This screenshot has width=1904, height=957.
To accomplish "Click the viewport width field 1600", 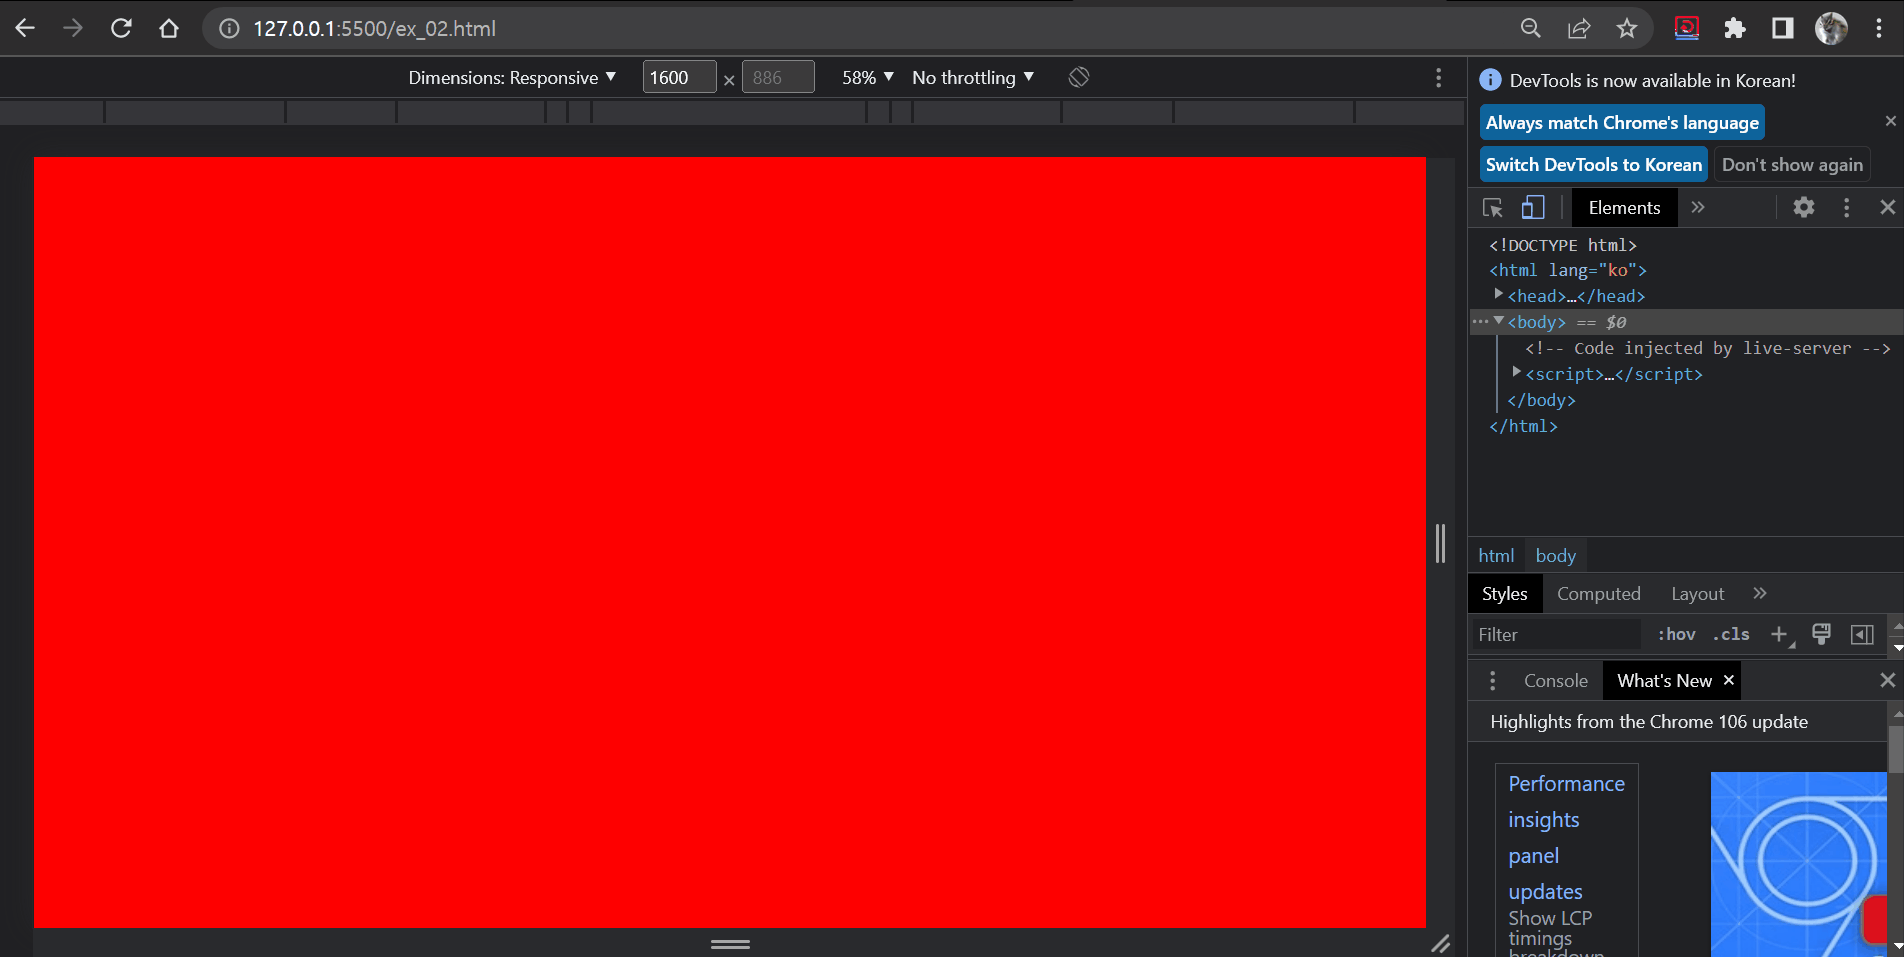I will (679, 77).
